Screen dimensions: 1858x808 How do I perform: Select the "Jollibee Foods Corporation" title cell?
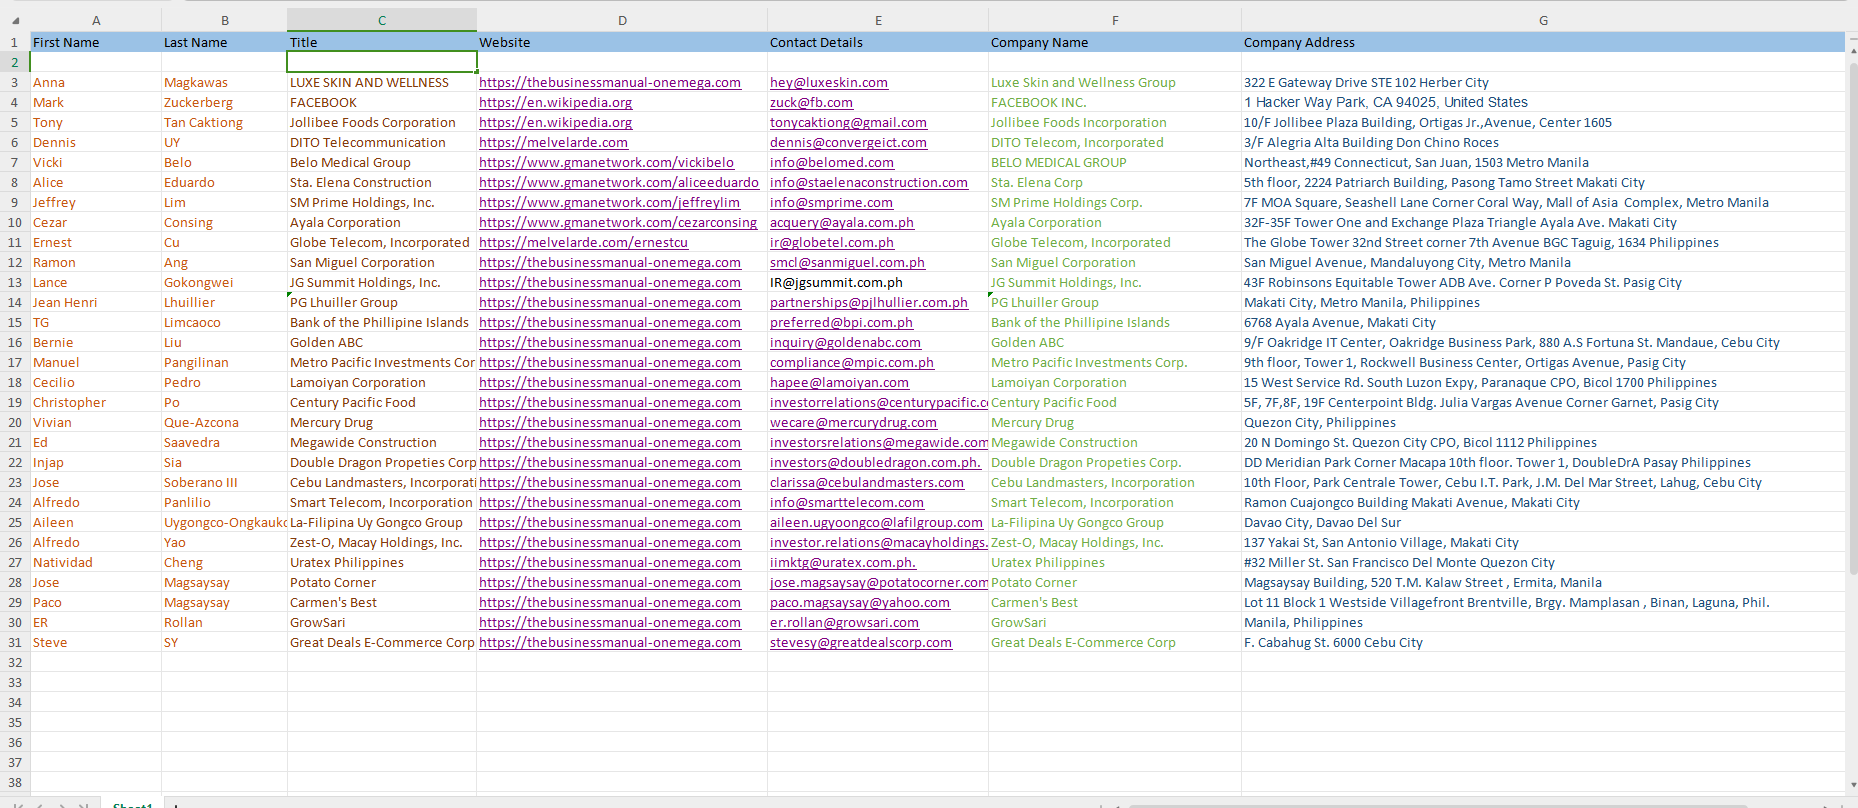tap(382, 122)
